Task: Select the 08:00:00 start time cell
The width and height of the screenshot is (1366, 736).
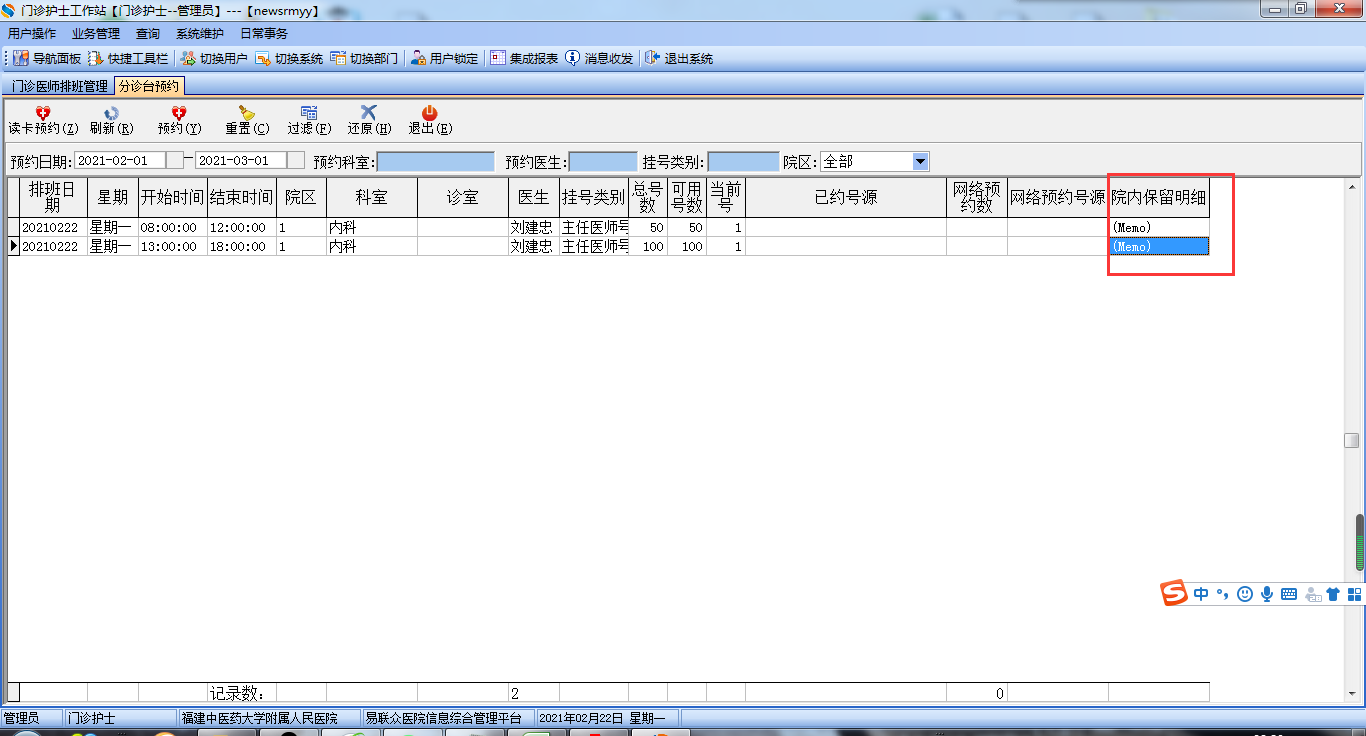Action: (173, 228)
